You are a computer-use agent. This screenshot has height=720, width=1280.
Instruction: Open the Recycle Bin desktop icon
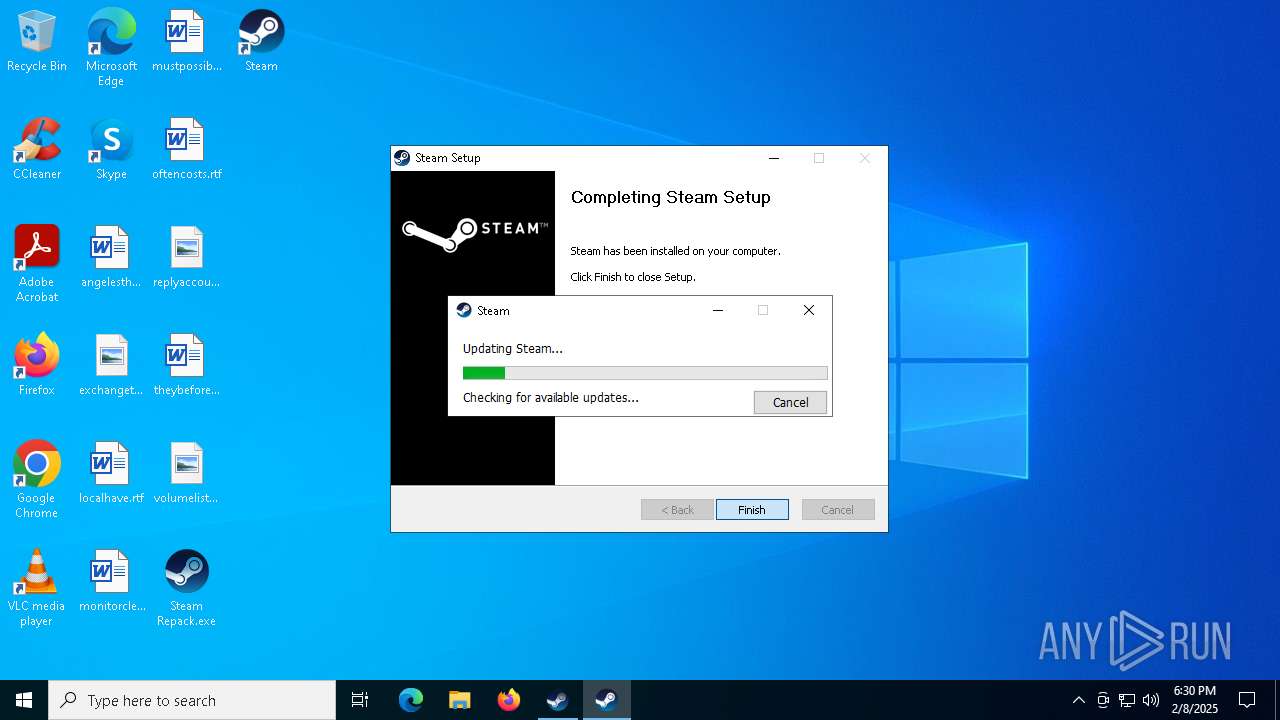tap(37, 41)
